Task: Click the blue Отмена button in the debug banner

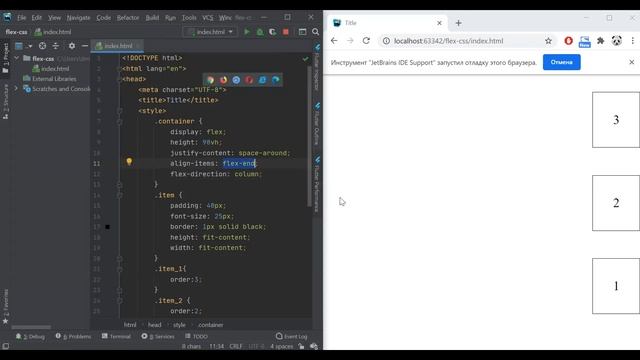Action: (x=562, y=62)
